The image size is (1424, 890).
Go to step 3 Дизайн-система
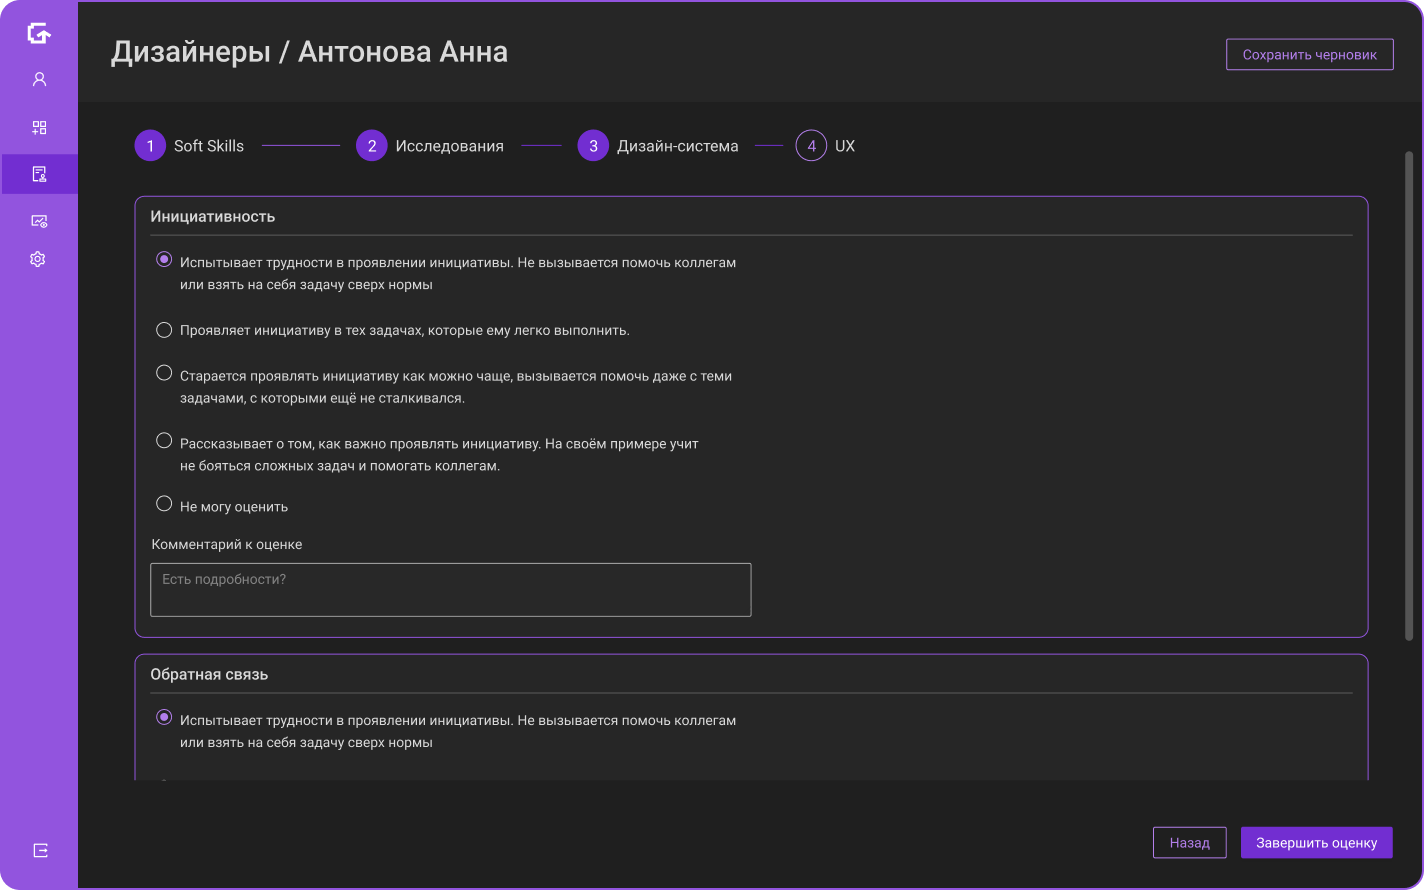658,146
